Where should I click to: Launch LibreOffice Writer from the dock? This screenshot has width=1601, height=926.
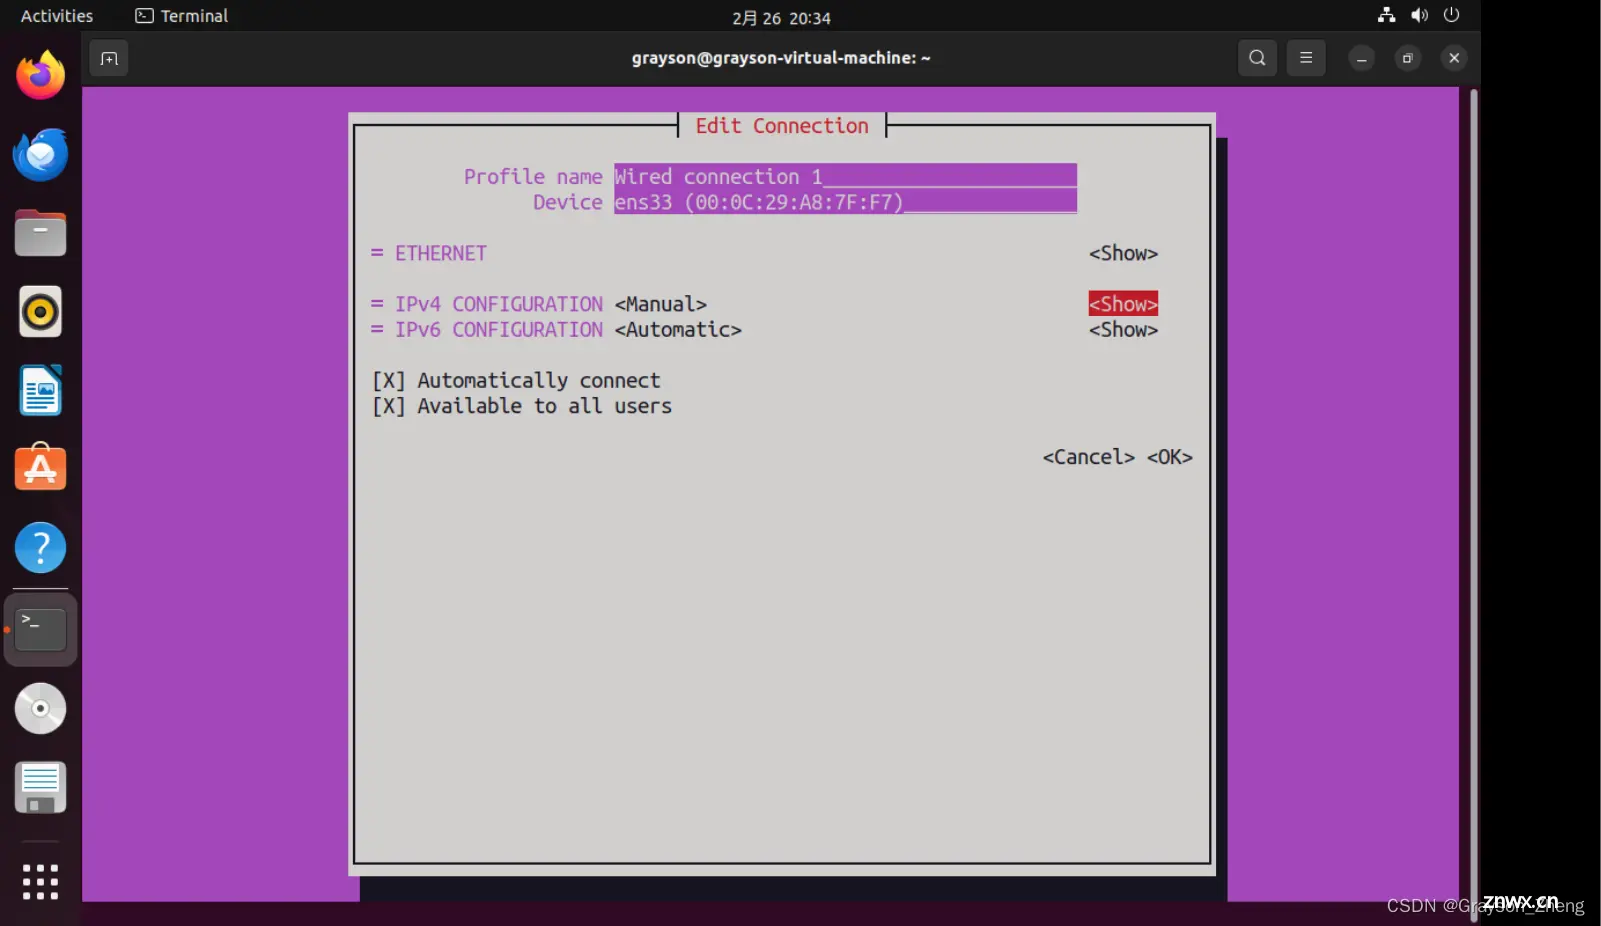point(40,390)
